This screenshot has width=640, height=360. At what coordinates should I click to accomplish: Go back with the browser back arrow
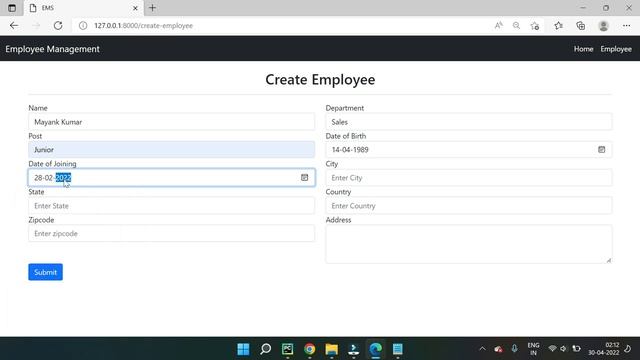[14, 25]
